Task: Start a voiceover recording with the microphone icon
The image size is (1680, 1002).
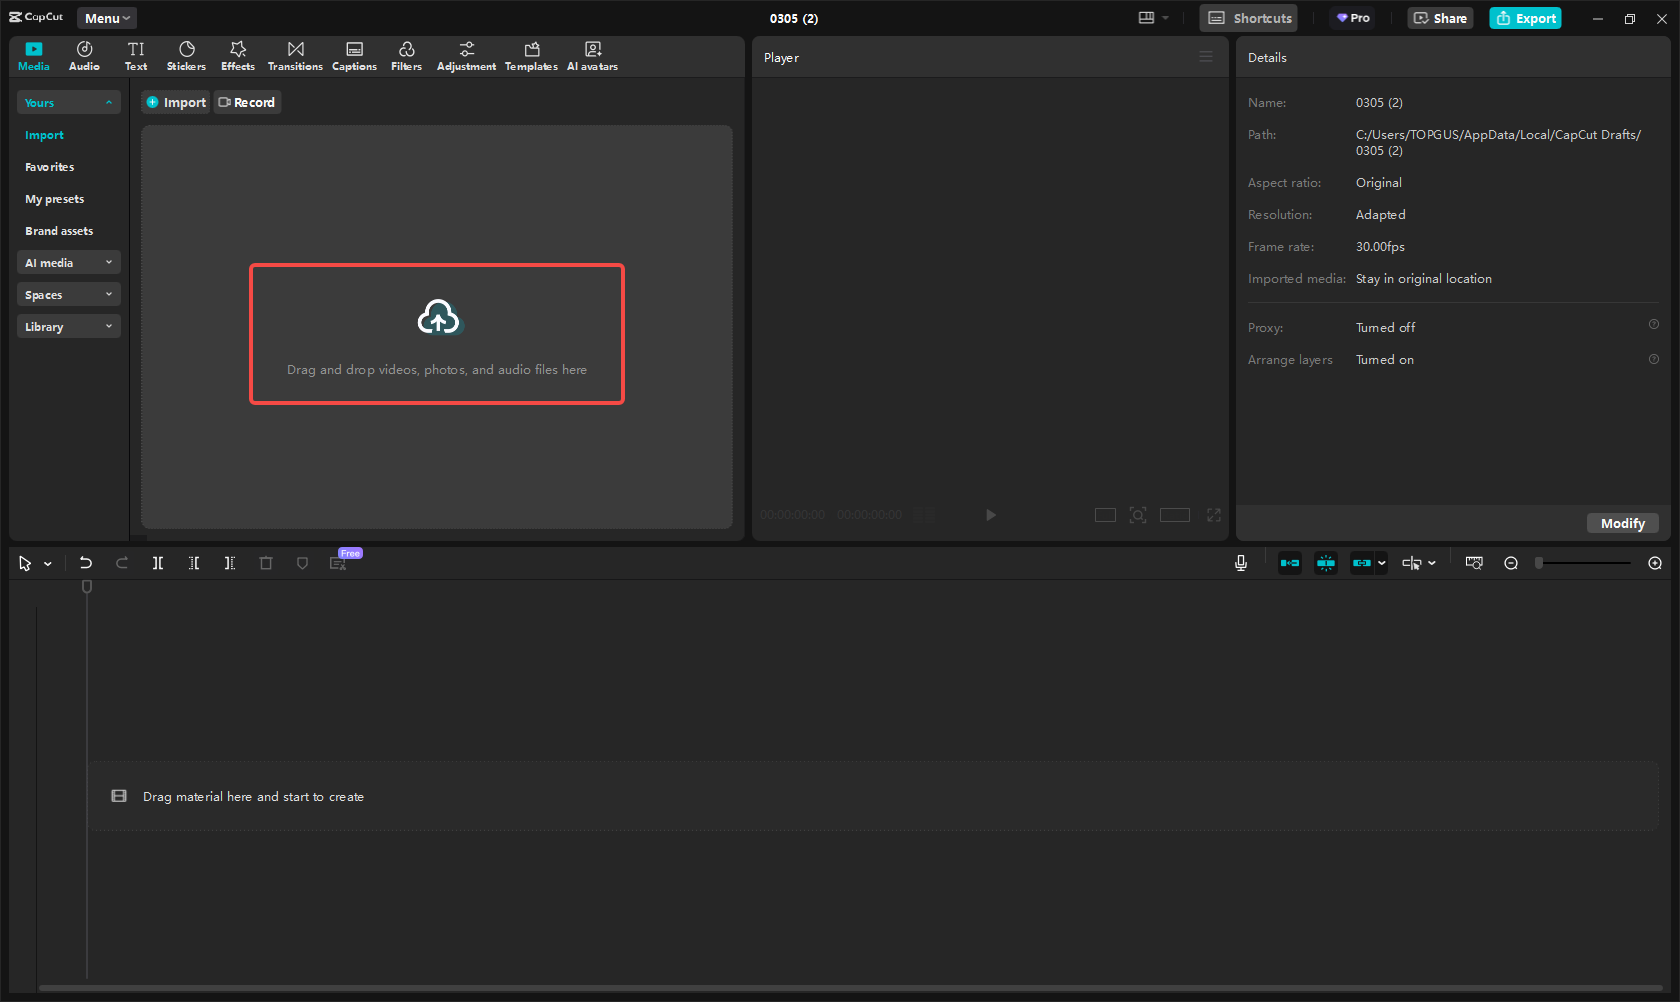Action: click(x=1240, y=562)
